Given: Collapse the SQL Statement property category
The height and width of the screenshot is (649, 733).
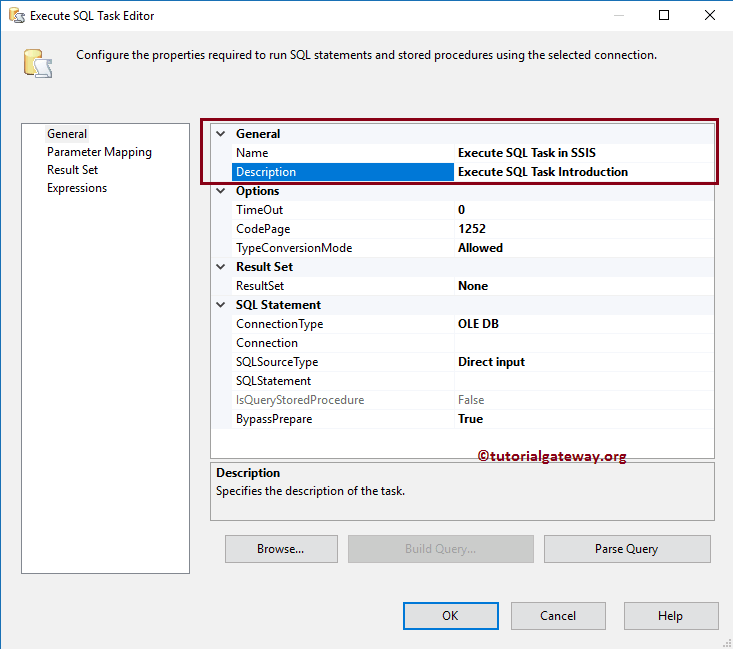Looking at the screenshot, I should click(221, 305).
